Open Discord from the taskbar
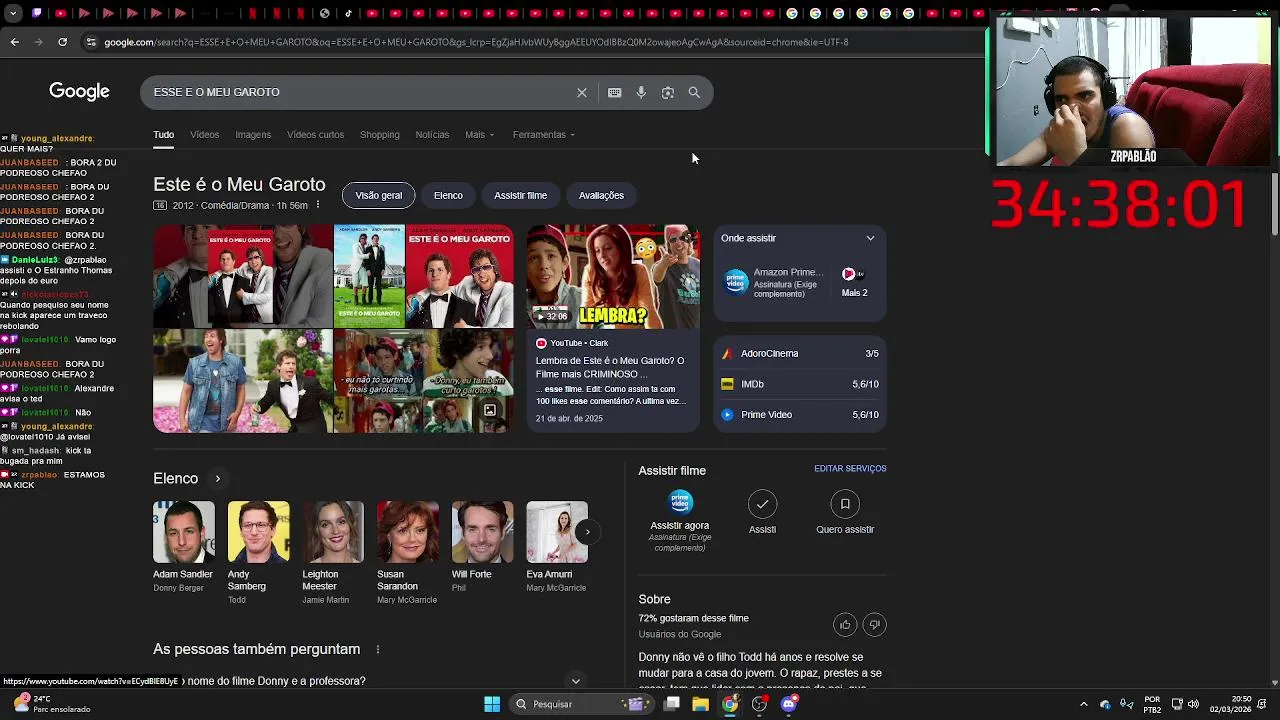The height and width of the screenshot is (720, 1280). coord(789,704)
